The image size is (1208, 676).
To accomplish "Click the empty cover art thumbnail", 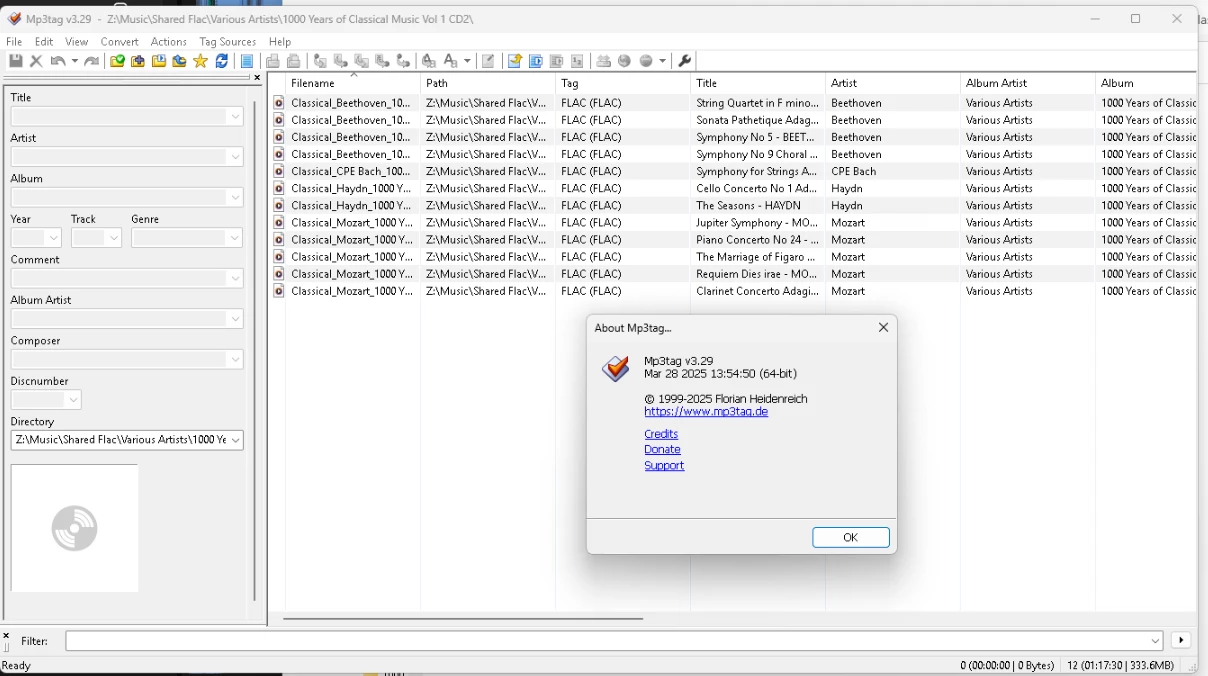I will (75, 528).
